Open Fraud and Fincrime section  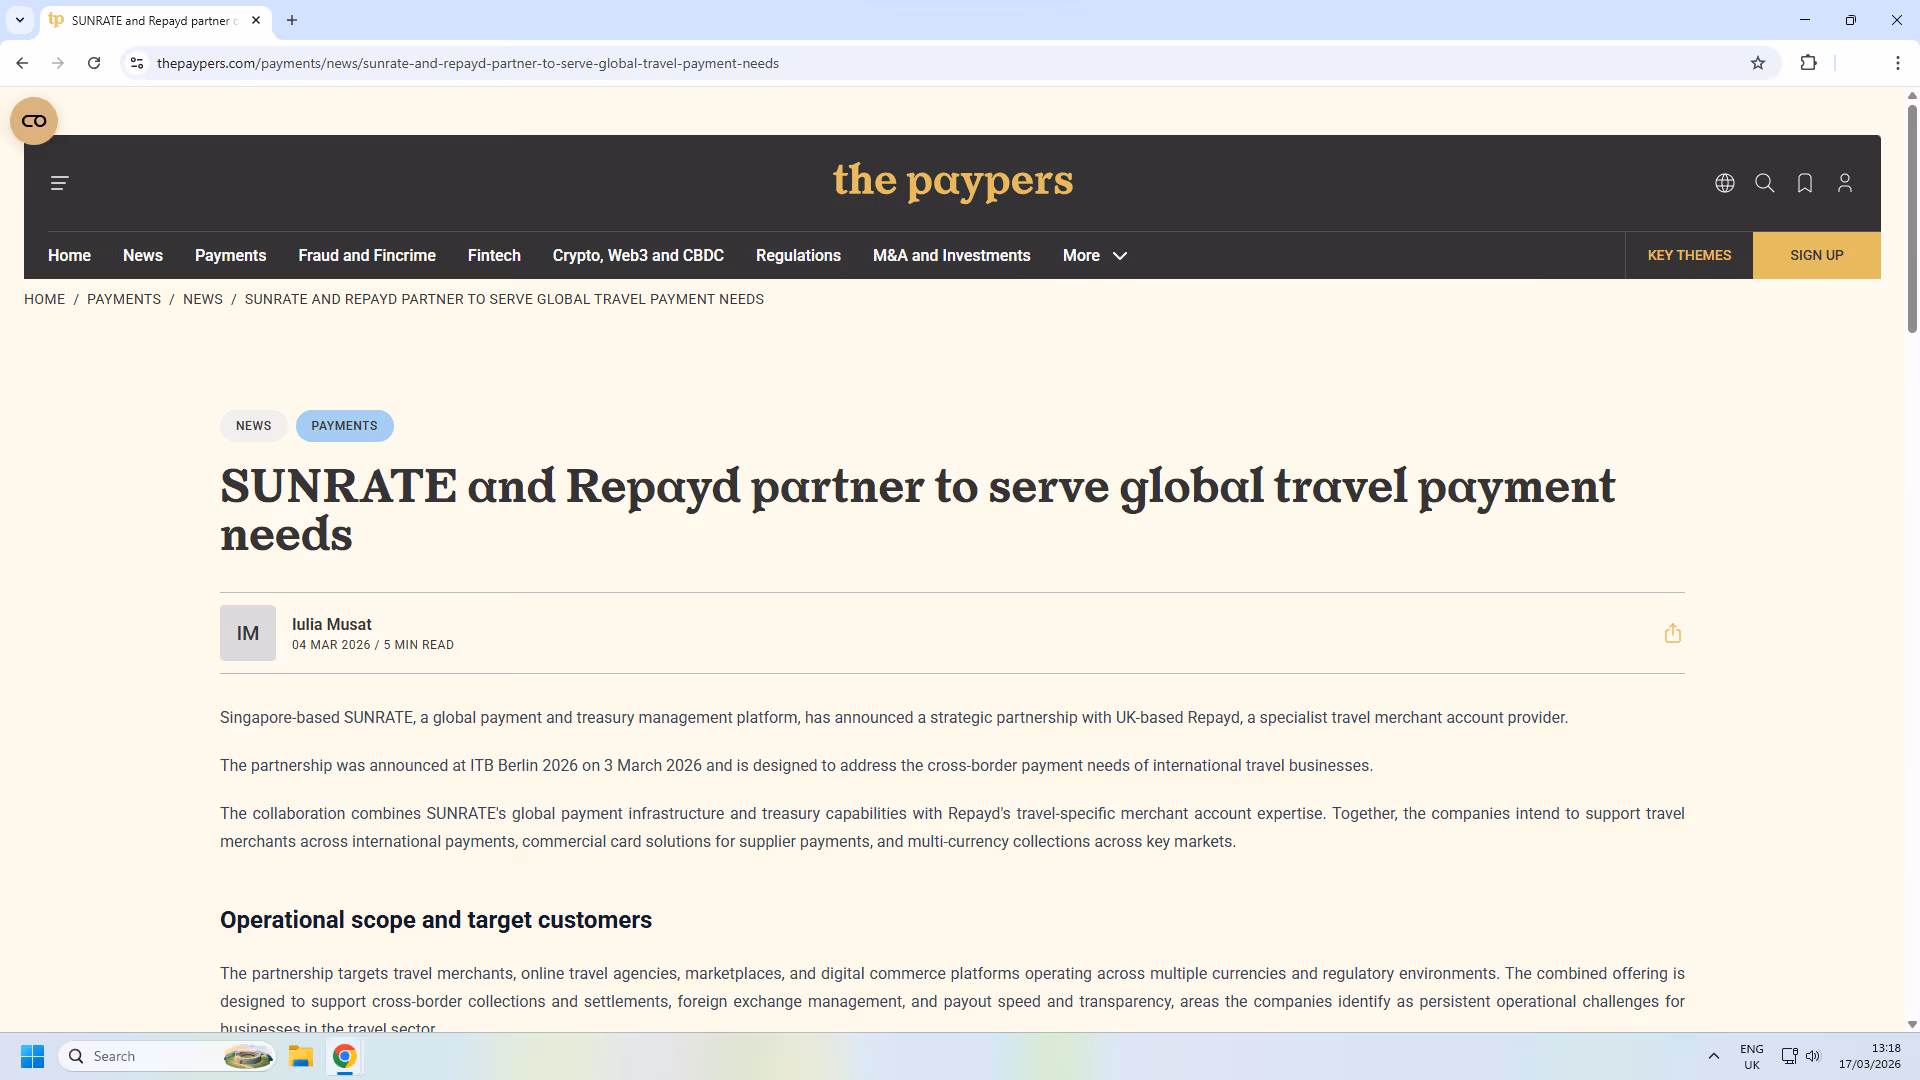coord(367,256)
